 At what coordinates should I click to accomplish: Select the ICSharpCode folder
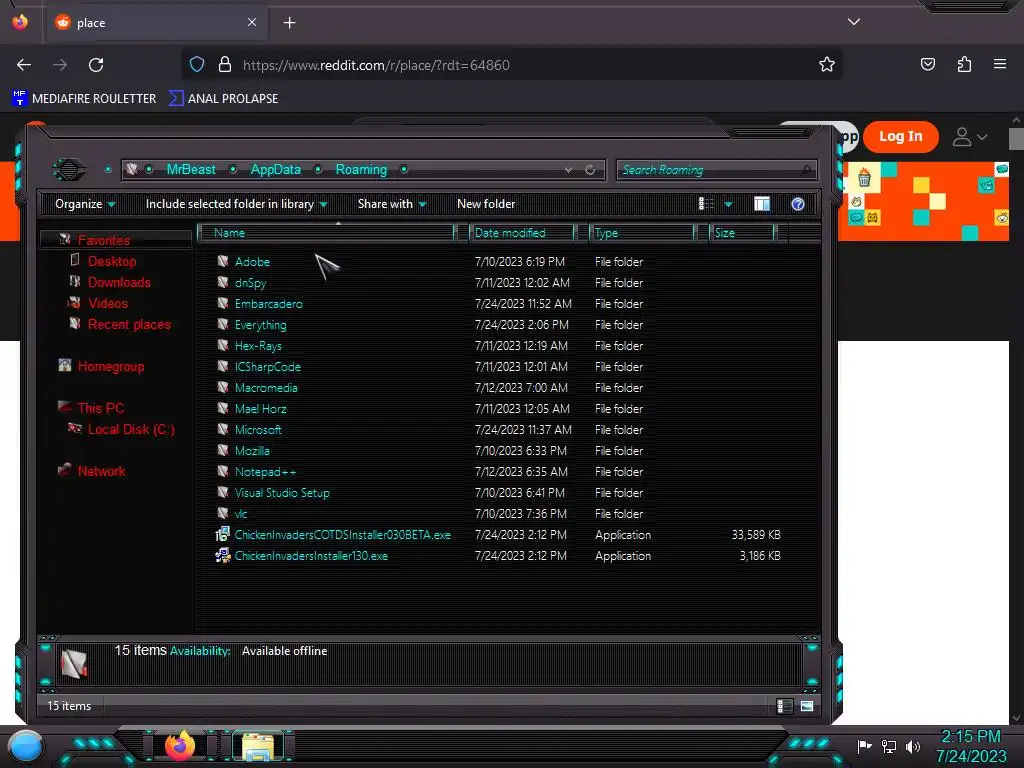(x=268, y=366)
